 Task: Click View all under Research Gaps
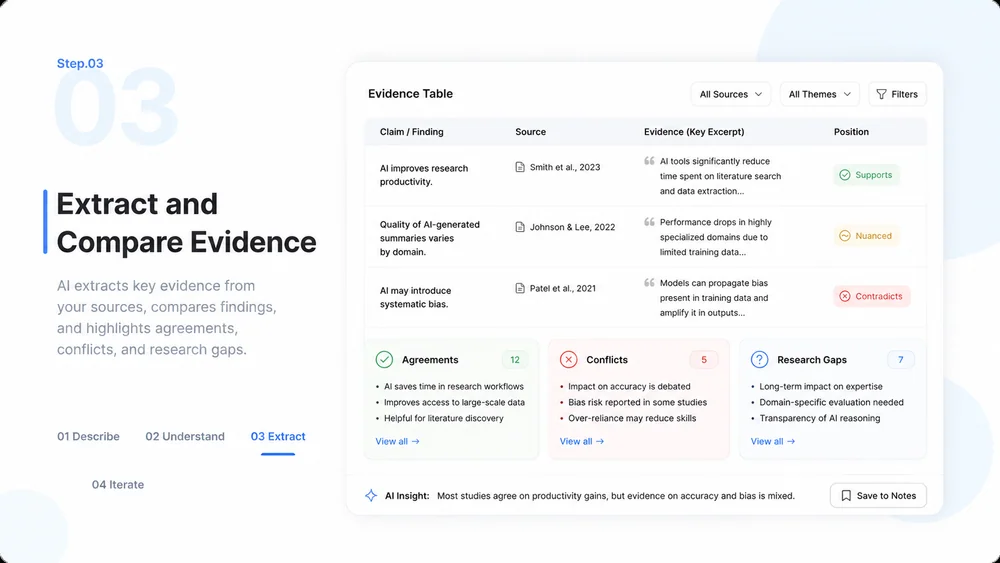(x=772, y=441)
